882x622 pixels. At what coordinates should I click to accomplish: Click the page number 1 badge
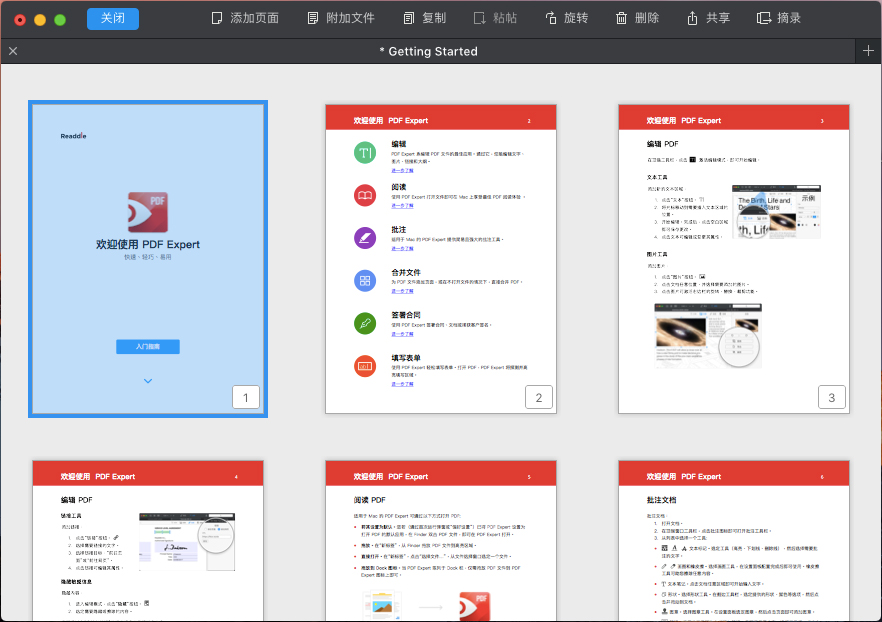pyautogui.click(x=246, y=397)
